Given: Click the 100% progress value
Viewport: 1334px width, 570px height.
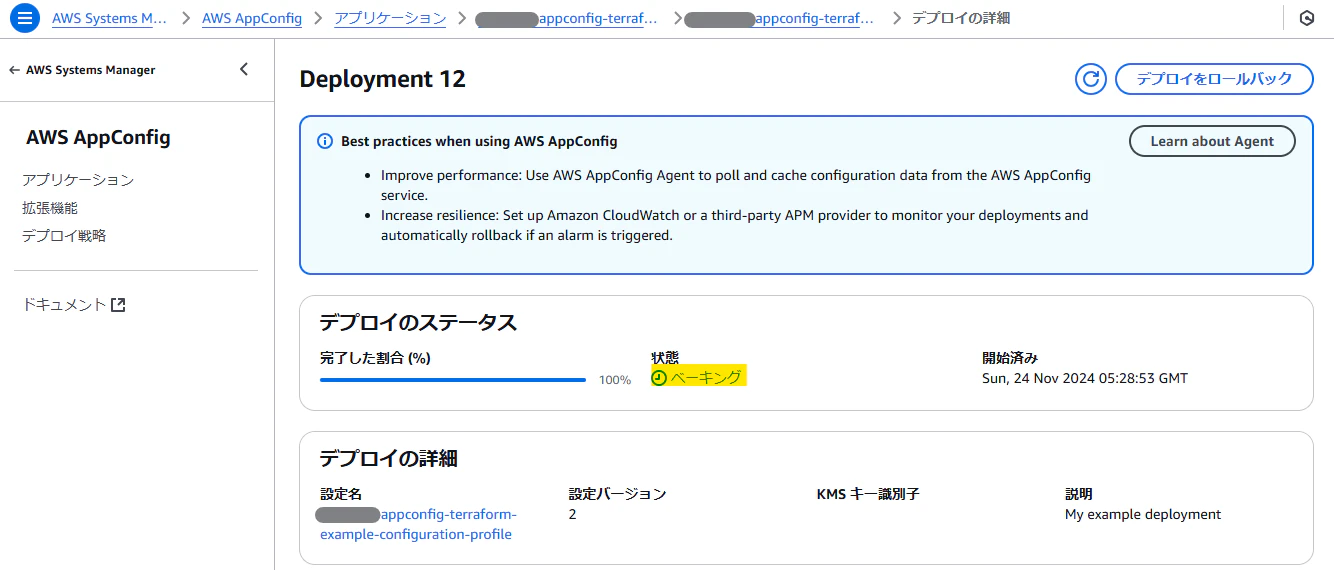Looking at the screenshot, I should (615, 380).
